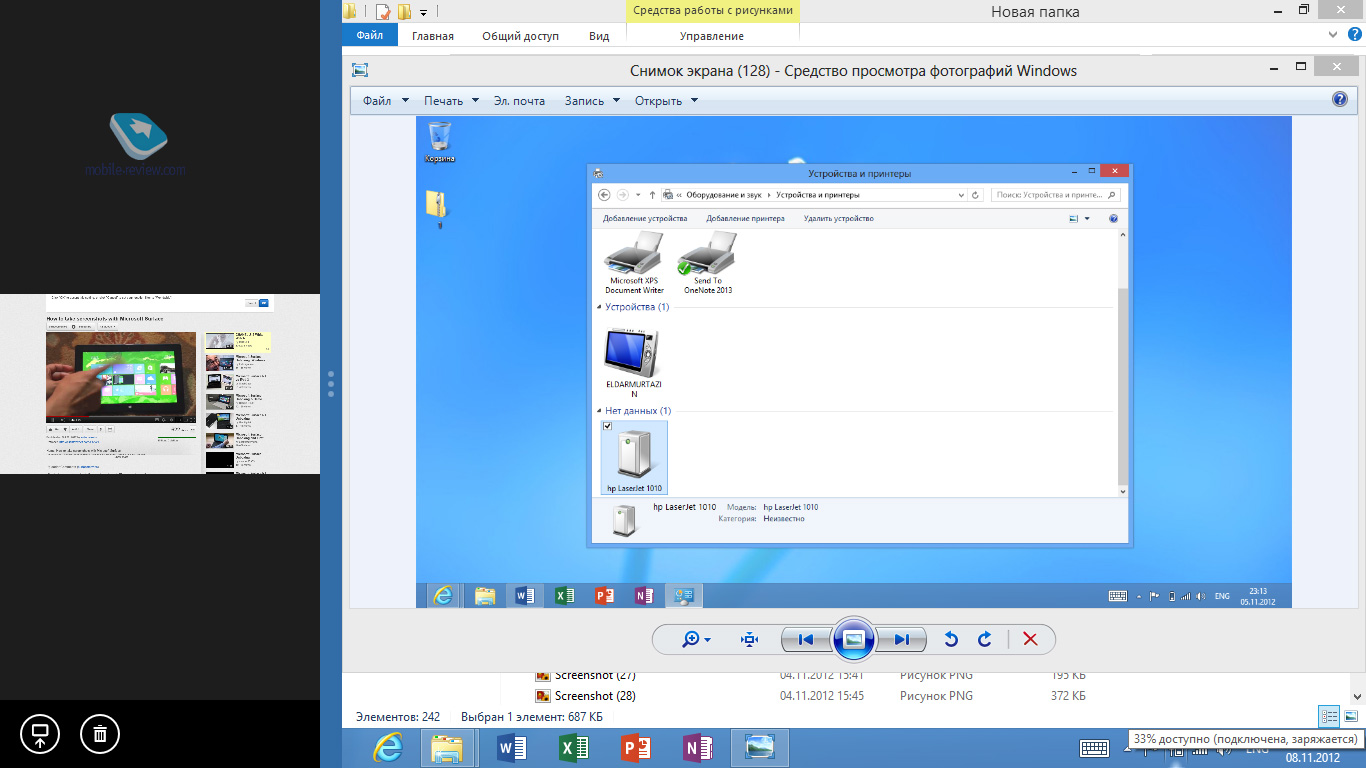Viewport: 1366px width, 768px height.
Task: Go to the next photo
Action: (x=902, y=640)
